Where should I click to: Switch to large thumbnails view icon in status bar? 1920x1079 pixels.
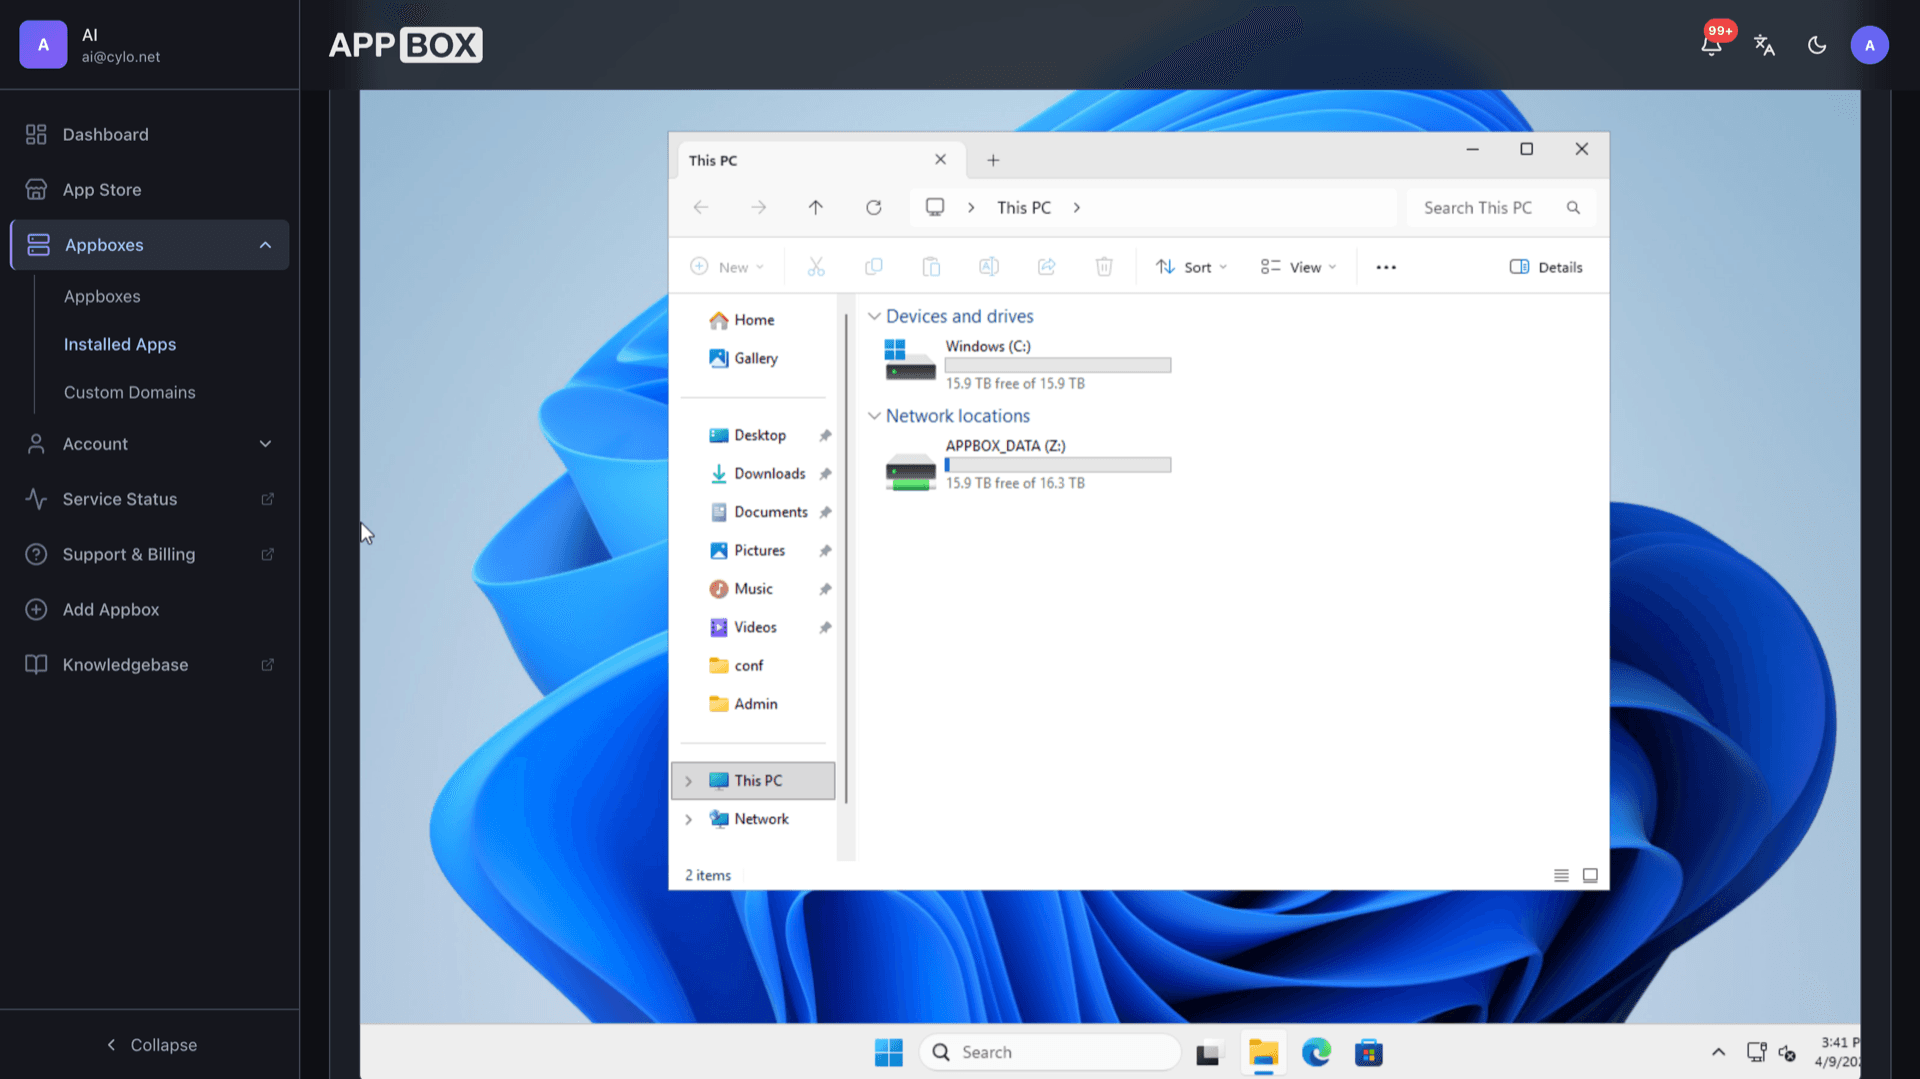pos(1590,875)
